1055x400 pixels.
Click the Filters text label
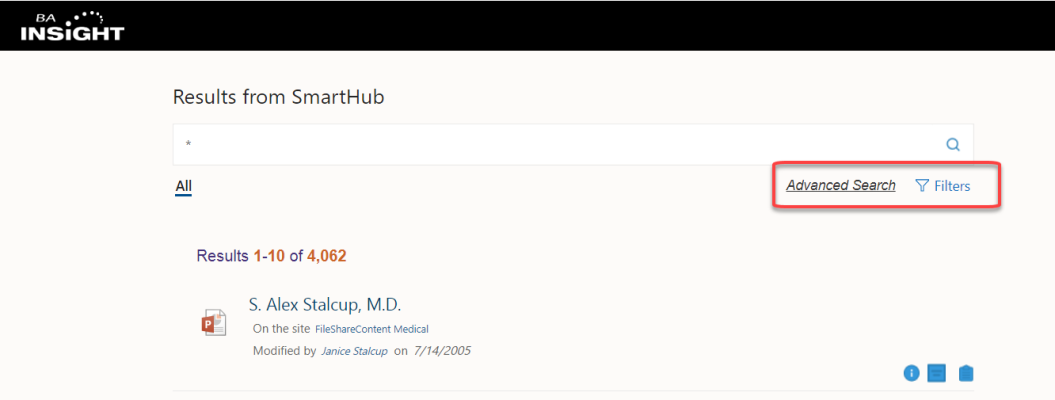(952, 186)
